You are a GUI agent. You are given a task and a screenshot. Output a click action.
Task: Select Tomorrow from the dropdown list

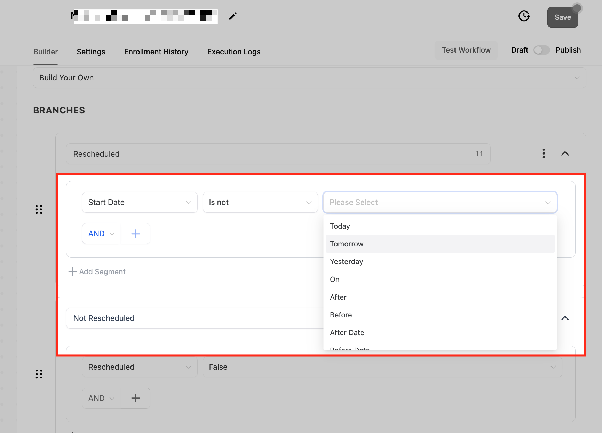tap(440, 244)
